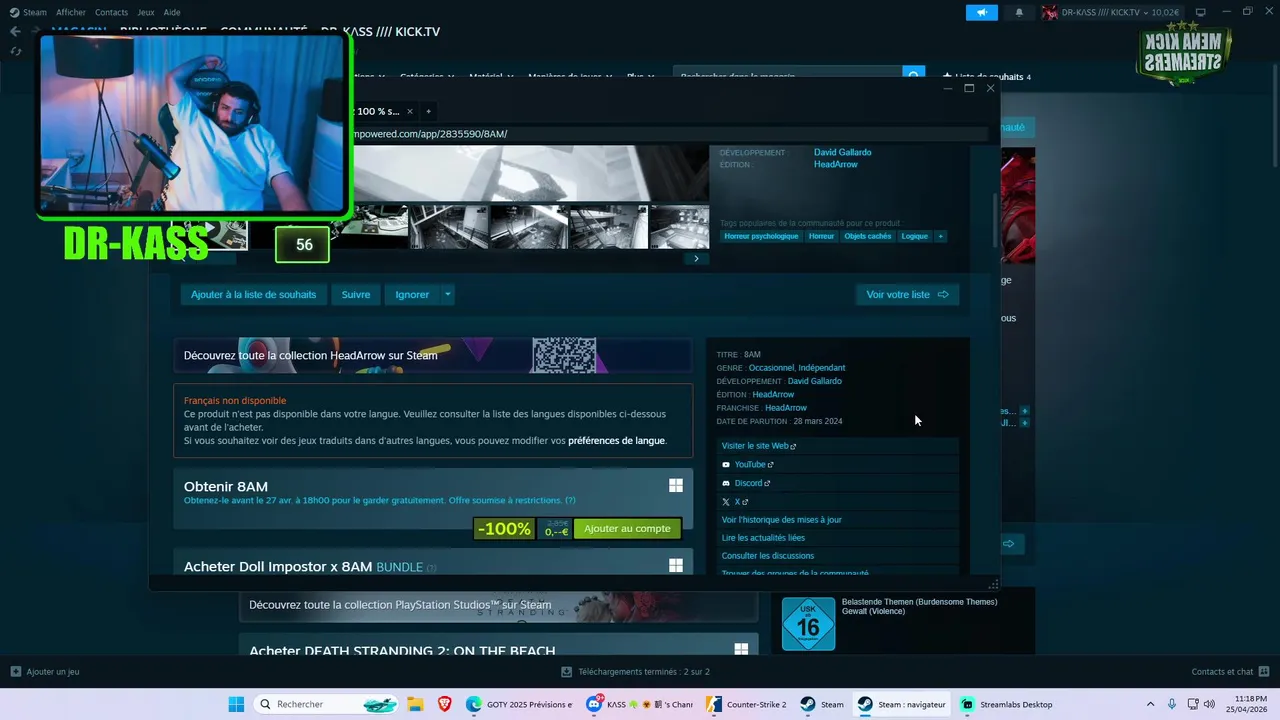
Task: Click the Windows icon on Obtenir 8AM
Action: point(676,485)
